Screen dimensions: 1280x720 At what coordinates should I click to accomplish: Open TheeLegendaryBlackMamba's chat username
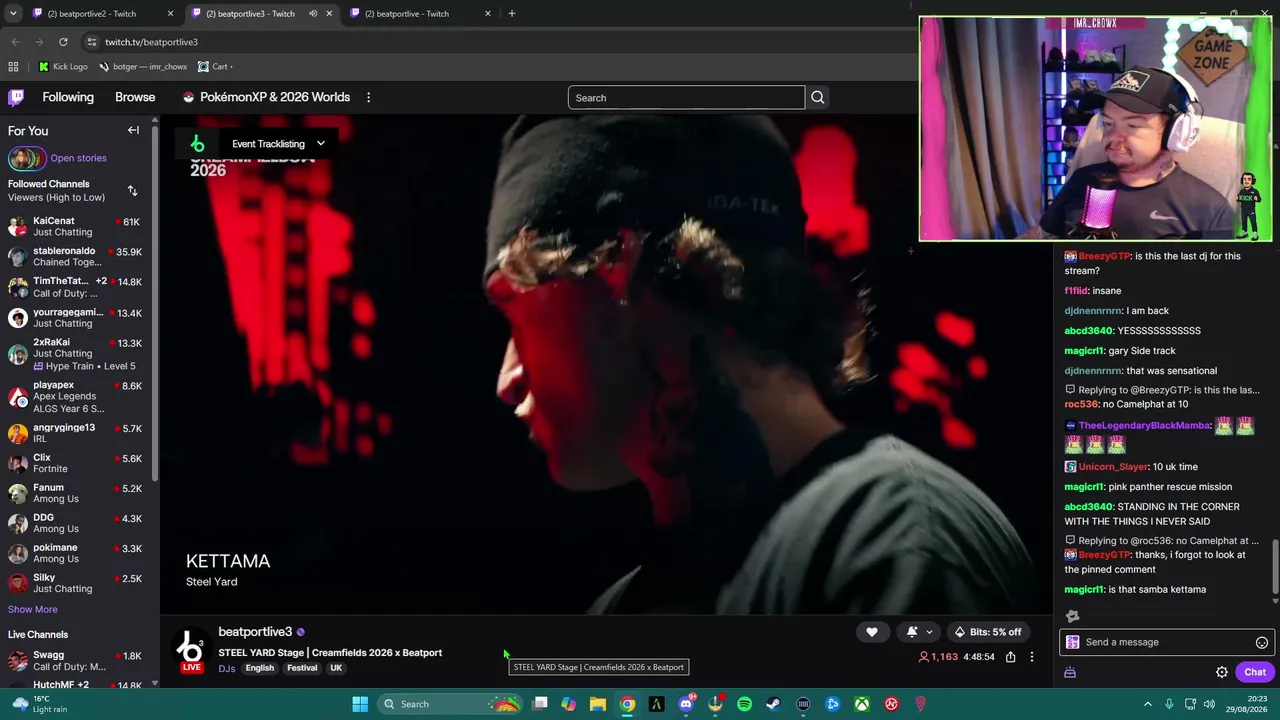(x=1144, y=426)
